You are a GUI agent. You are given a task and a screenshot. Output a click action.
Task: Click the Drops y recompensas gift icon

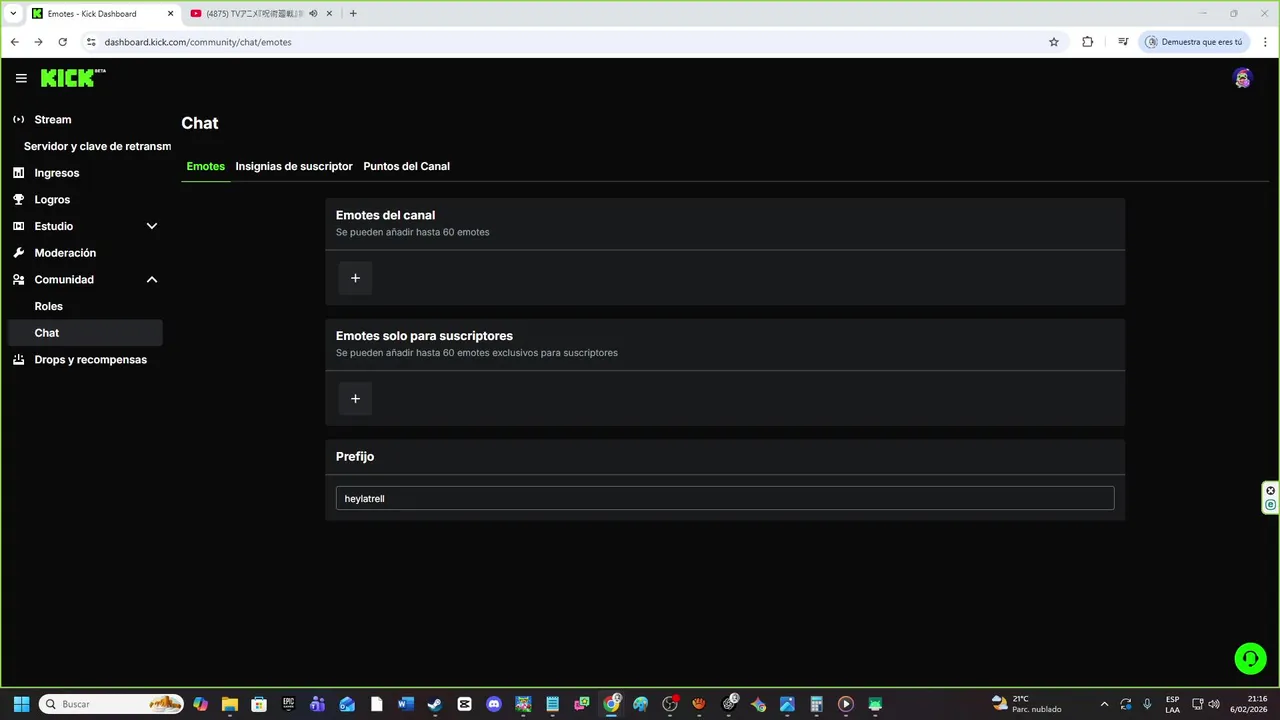click(18, 360)
